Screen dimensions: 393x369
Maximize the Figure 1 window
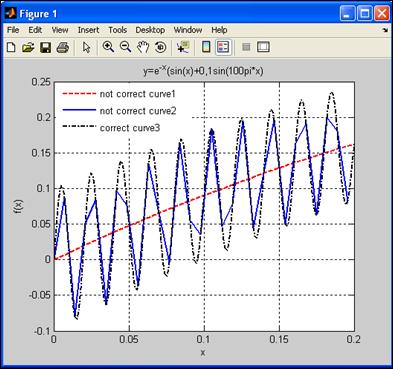[x=365, y=14]
